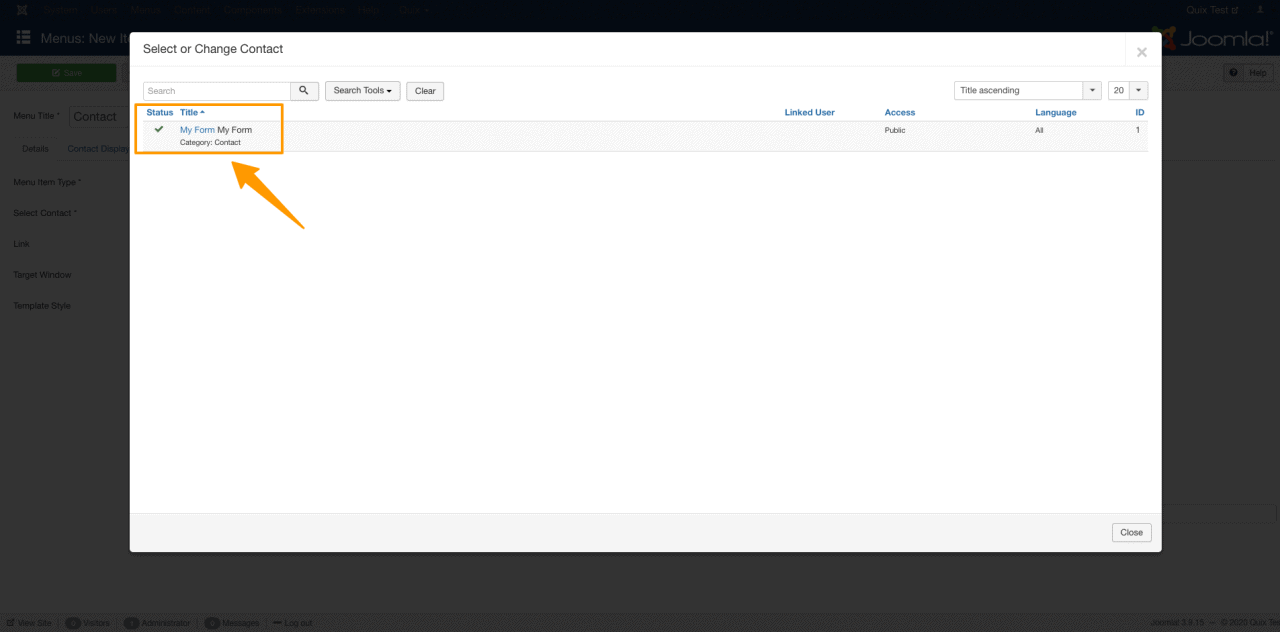
Task: Click the Search input field
Action: pos(217,91)
